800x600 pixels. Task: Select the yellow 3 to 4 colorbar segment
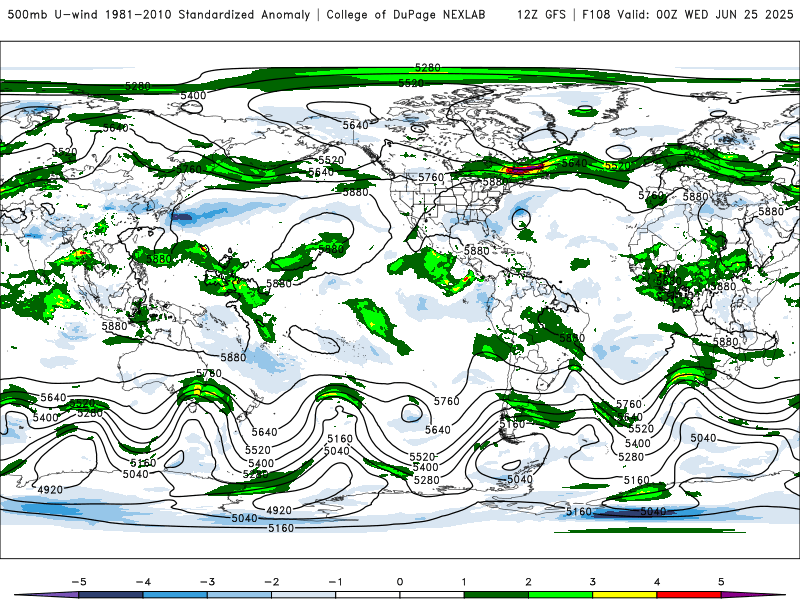tap(625, 595)
